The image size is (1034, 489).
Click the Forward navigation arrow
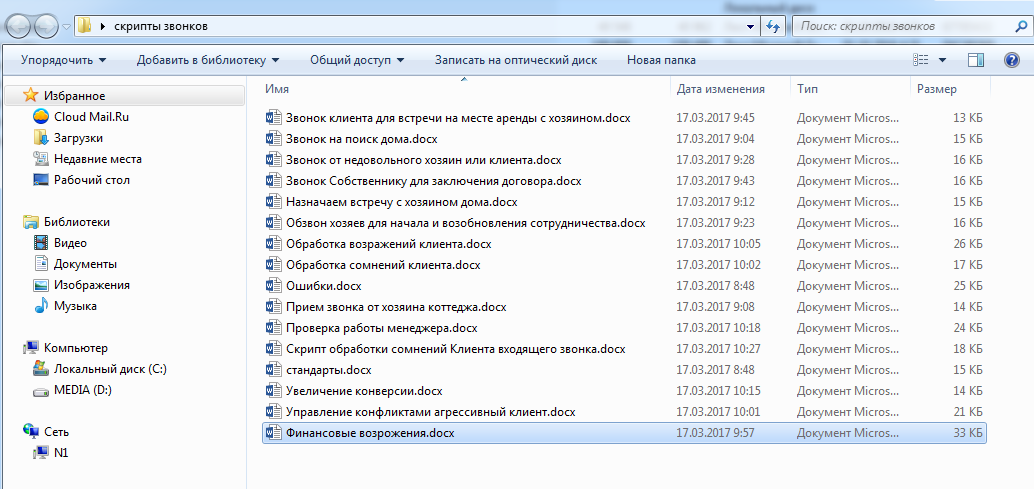tap(46, 26)
